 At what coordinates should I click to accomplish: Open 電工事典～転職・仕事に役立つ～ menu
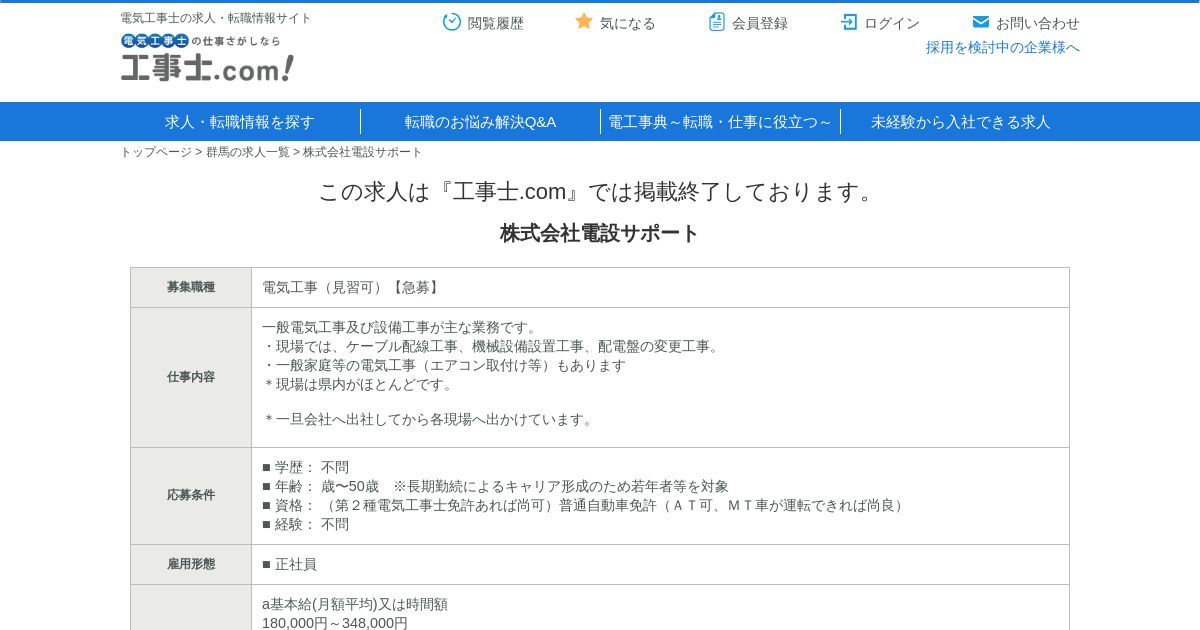pyautogui.click(x=720, y=122)
